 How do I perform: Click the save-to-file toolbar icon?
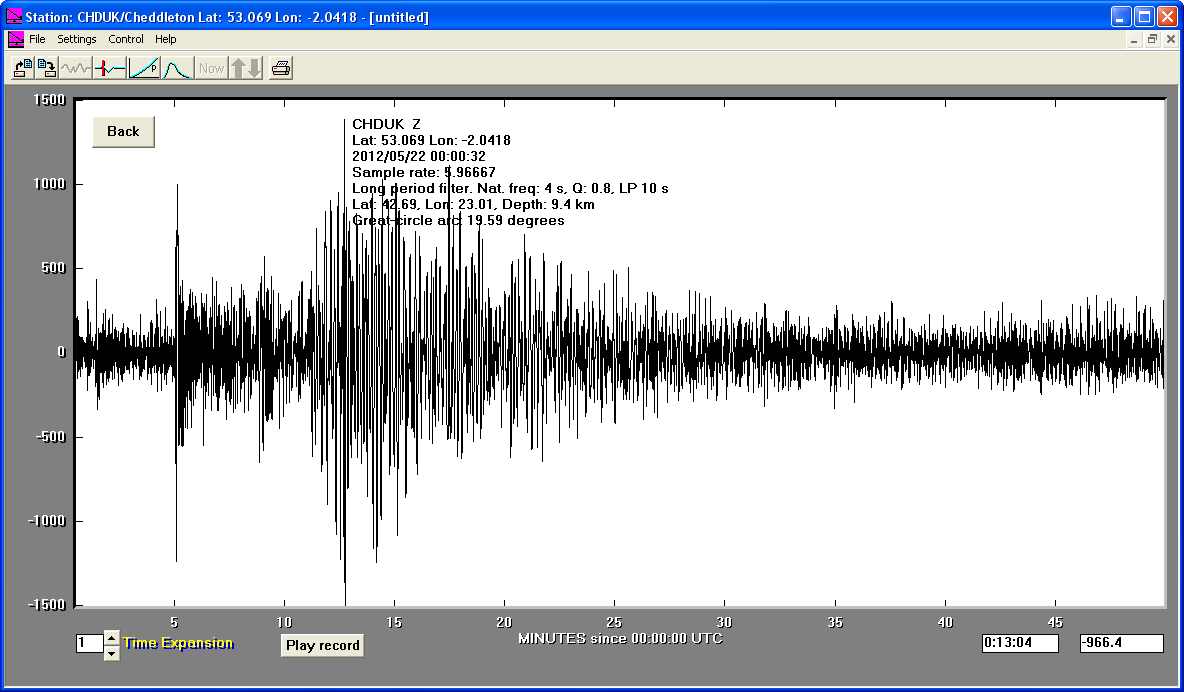pos(47,69)
